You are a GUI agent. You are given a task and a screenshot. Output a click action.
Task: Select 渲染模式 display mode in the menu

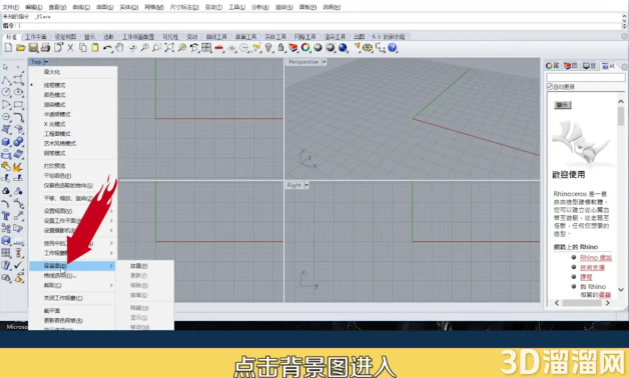pyautogui.click(x=55, y=104)
